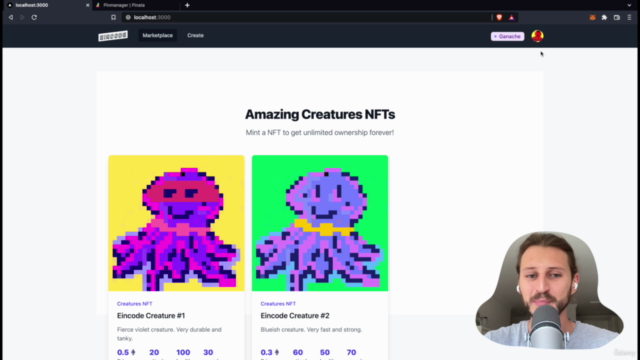
Task: Click the Eincode logo in navbar
Action: (113, 36)
